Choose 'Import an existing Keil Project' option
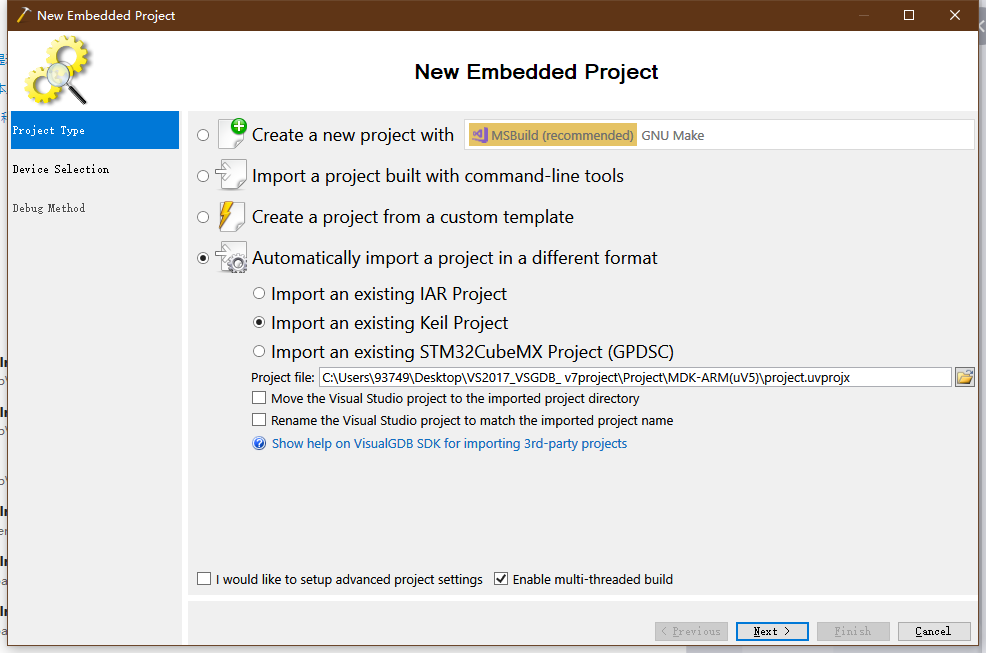The image size is (986, 653). tap(258, 322)
